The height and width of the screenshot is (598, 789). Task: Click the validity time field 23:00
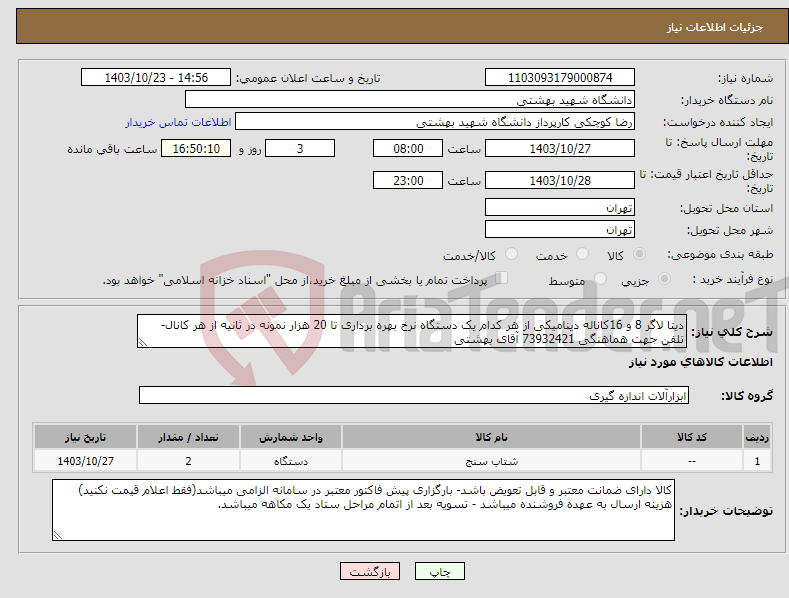(408, 180)
